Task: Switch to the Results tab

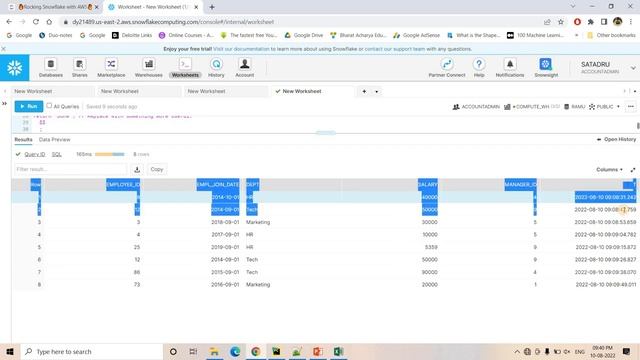Action: (23, 140)
